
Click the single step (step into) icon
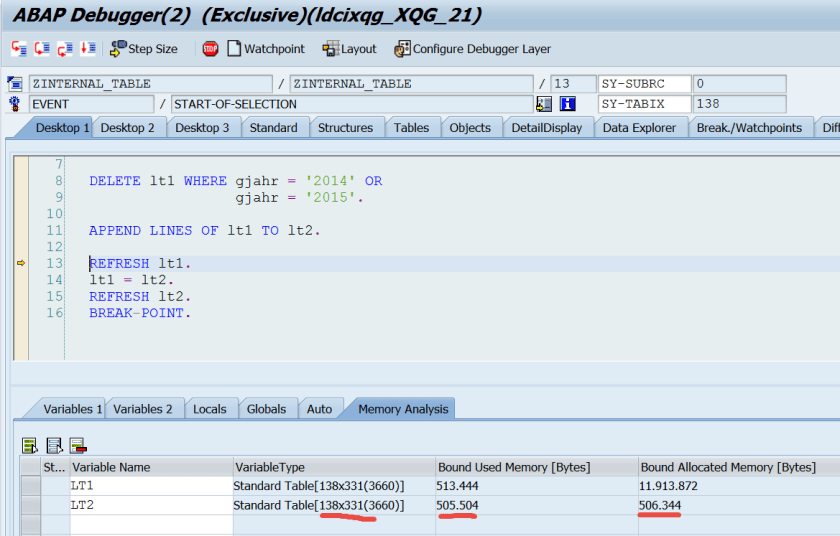(x=19, y=48)
